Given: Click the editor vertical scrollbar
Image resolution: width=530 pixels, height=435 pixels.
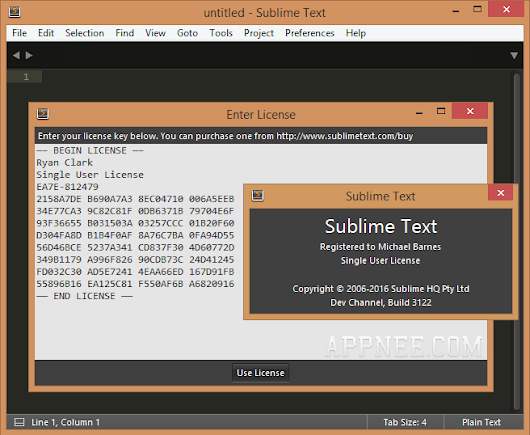Looking at the screenshot, I should [516, 241].
